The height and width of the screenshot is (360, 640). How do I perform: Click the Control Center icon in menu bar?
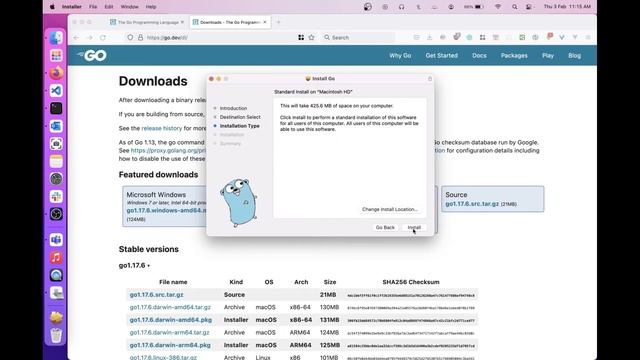pyautogui.click(x=529, y=7)
